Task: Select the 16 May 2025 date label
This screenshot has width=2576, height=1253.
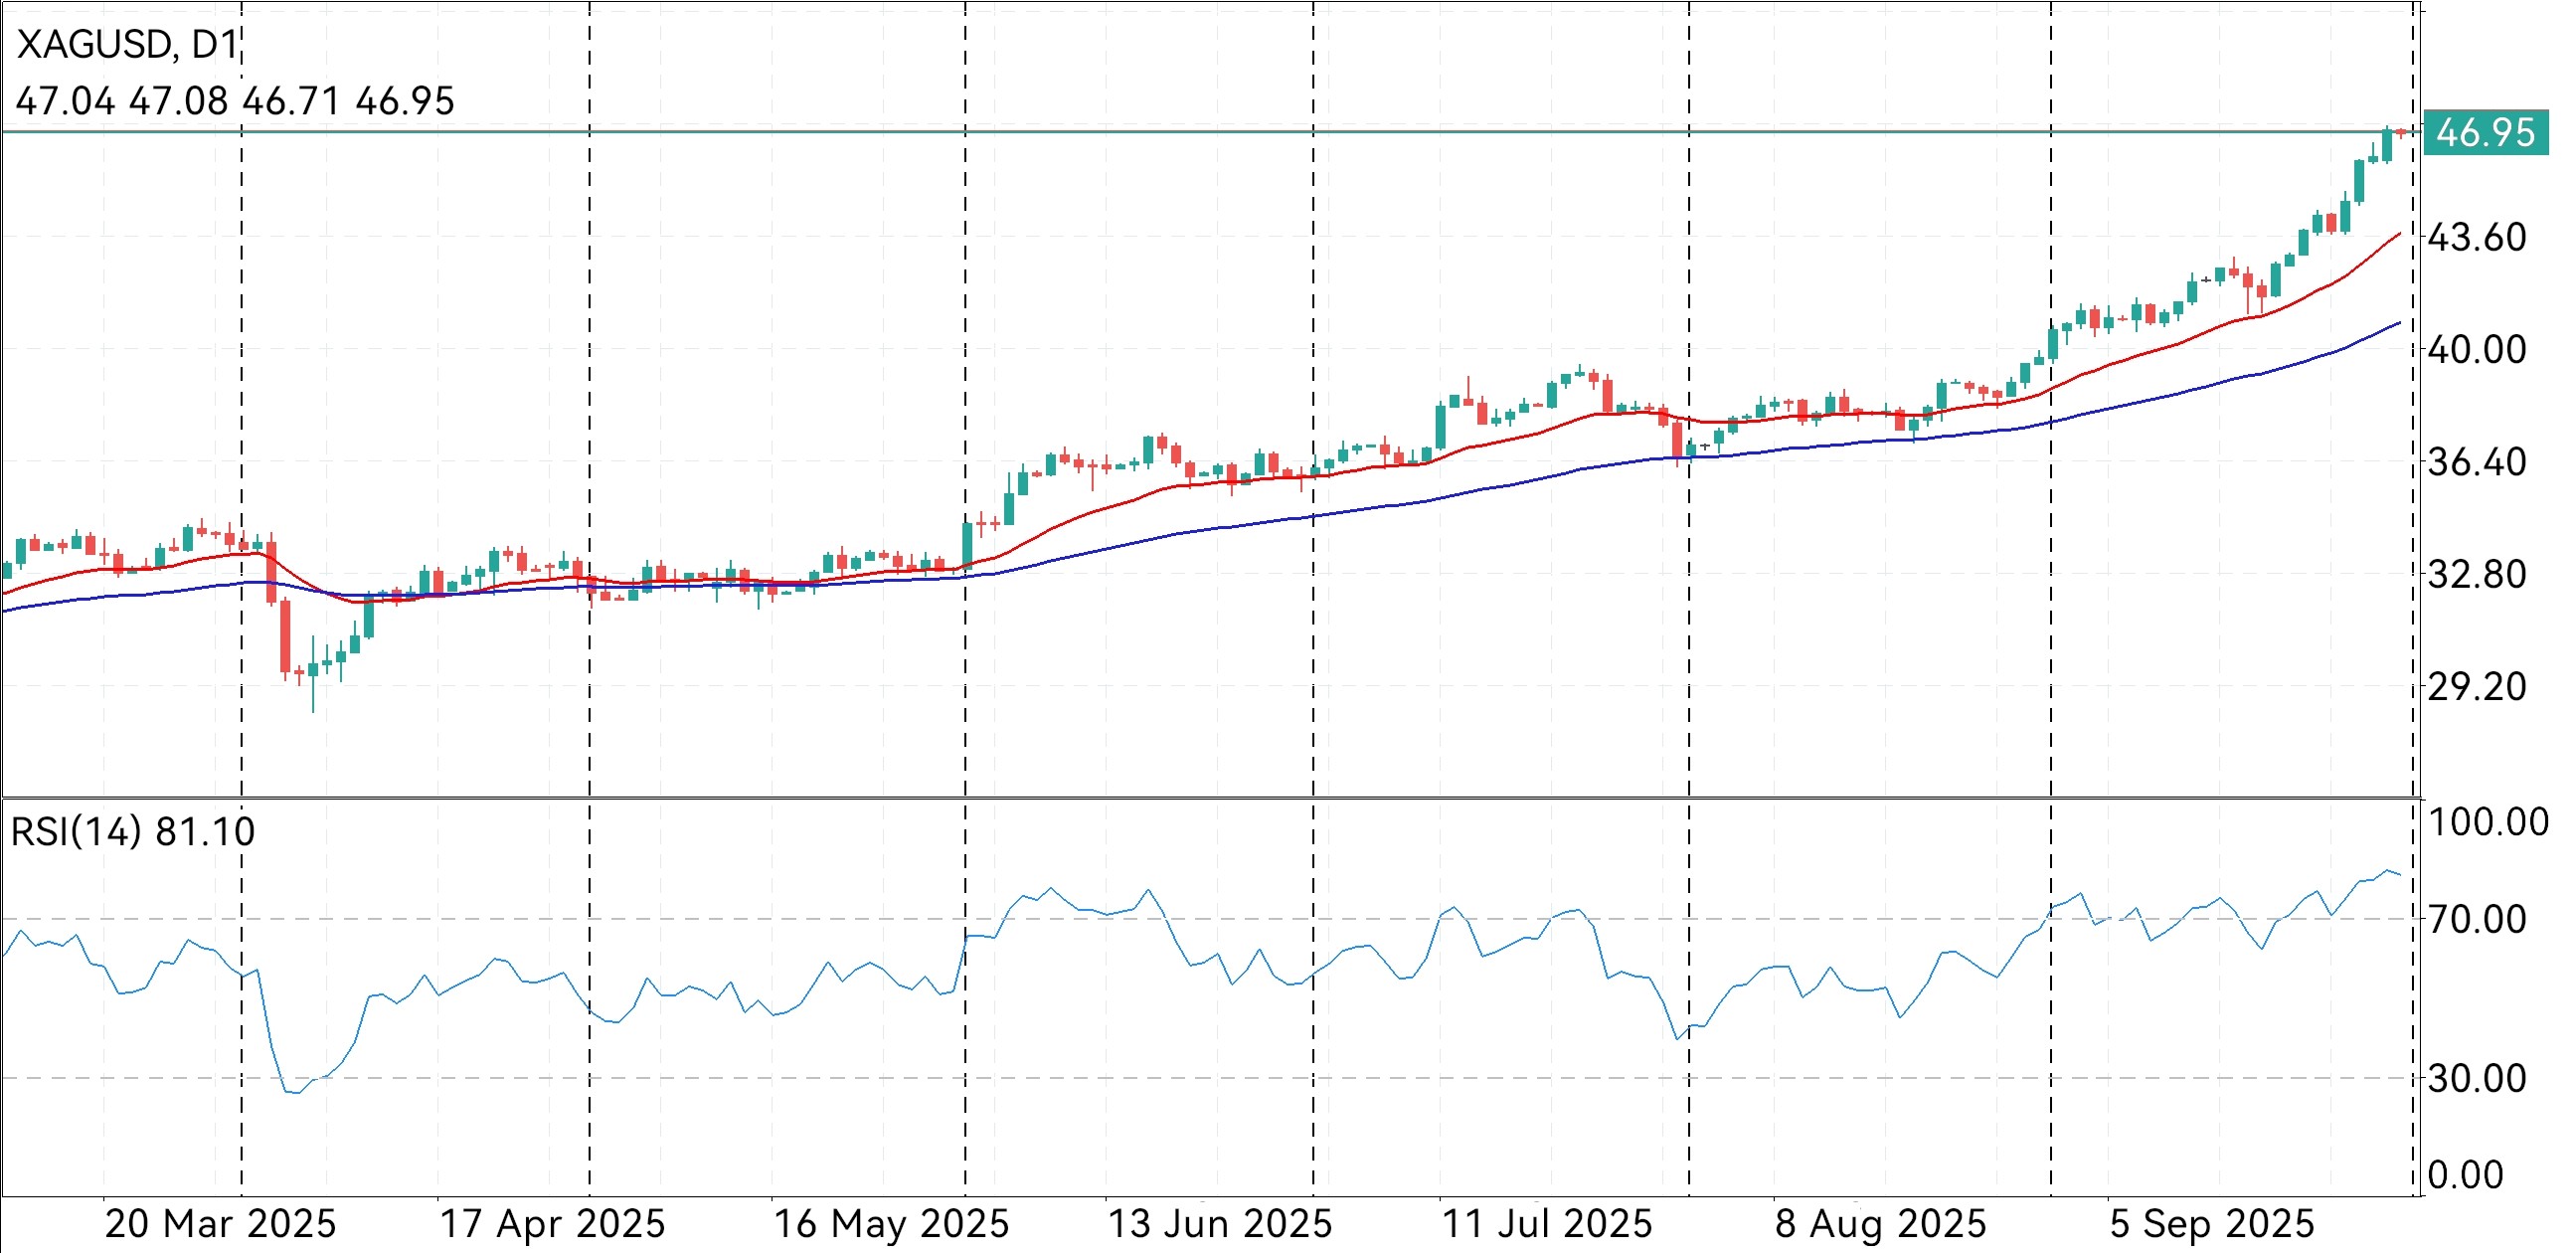Action: pos(892,1224)
